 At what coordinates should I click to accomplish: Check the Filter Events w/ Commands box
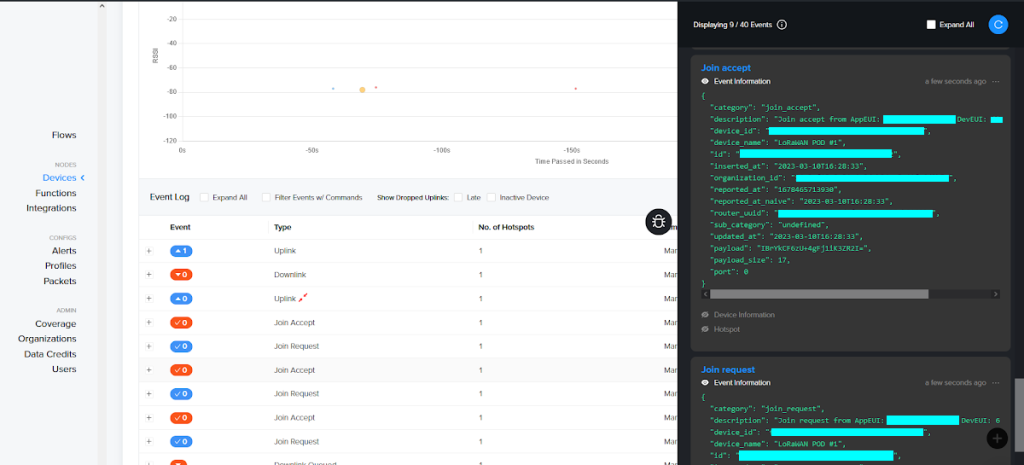(267, 198)
